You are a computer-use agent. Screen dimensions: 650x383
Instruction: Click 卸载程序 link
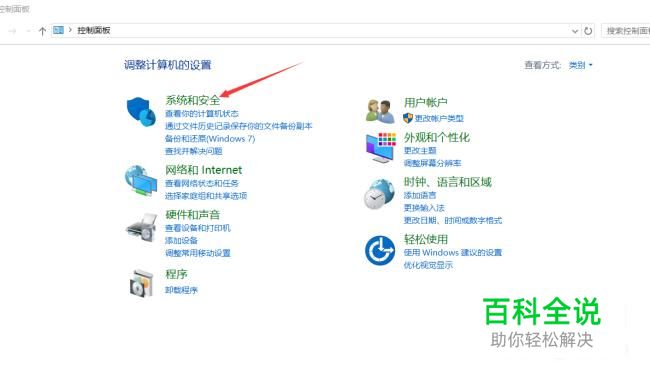(181, 290)
